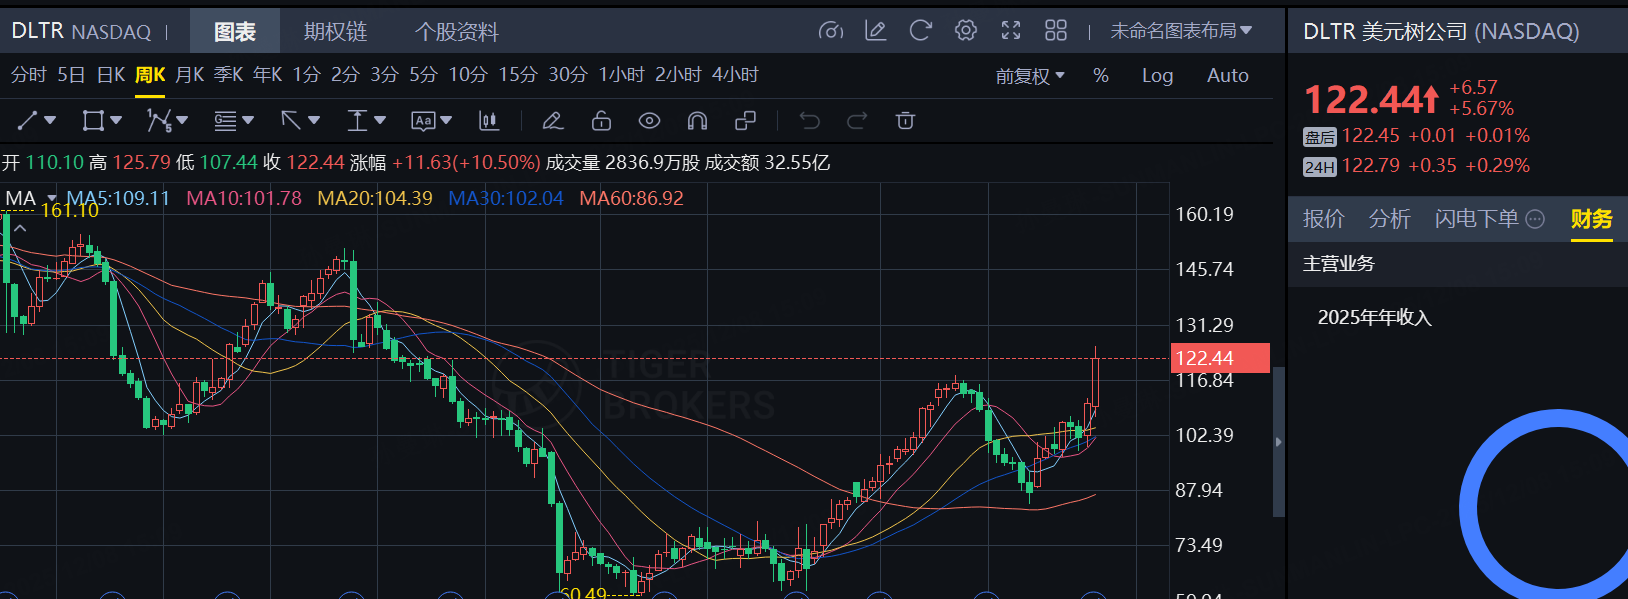
Task: Toggle Log scale mode
Action: [1157, 76]
